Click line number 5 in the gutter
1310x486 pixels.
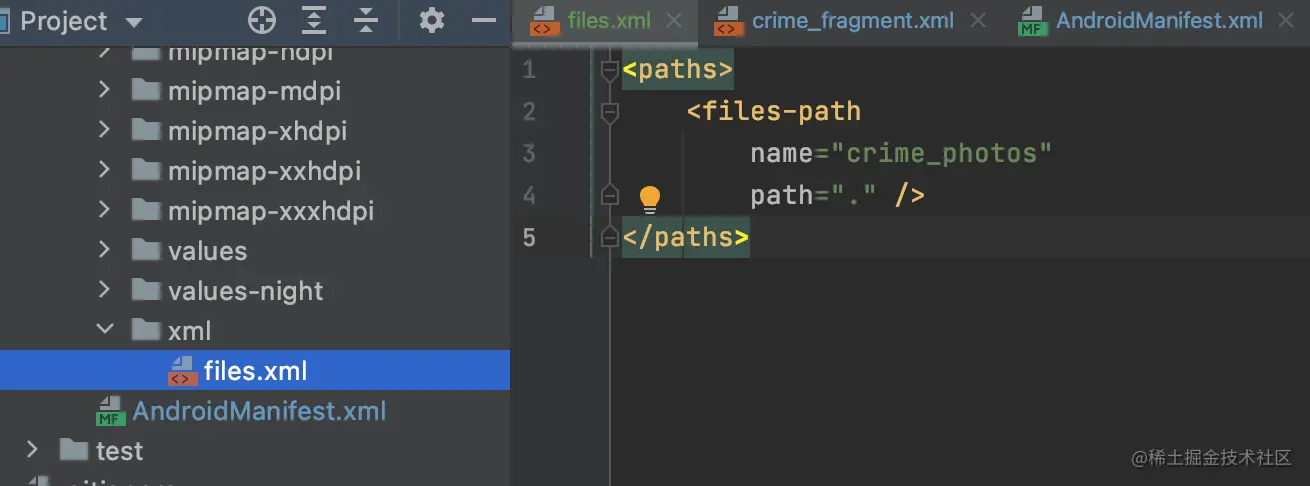pos(529,237)
